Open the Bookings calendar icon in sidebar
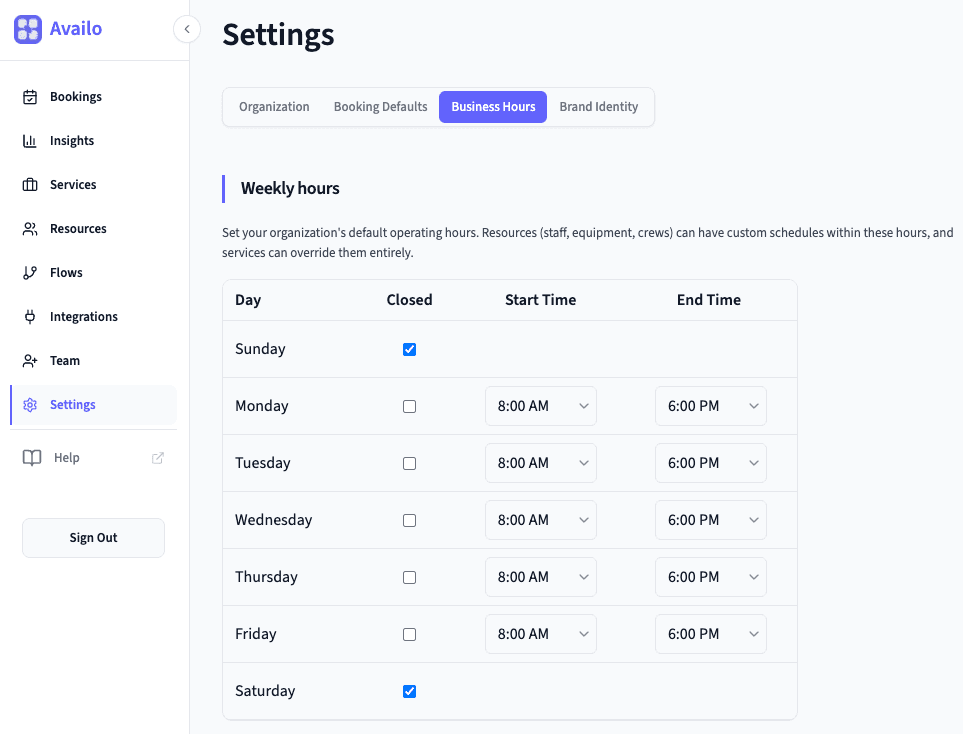Screen dimensions: 963x734 [x=29, y=96]
